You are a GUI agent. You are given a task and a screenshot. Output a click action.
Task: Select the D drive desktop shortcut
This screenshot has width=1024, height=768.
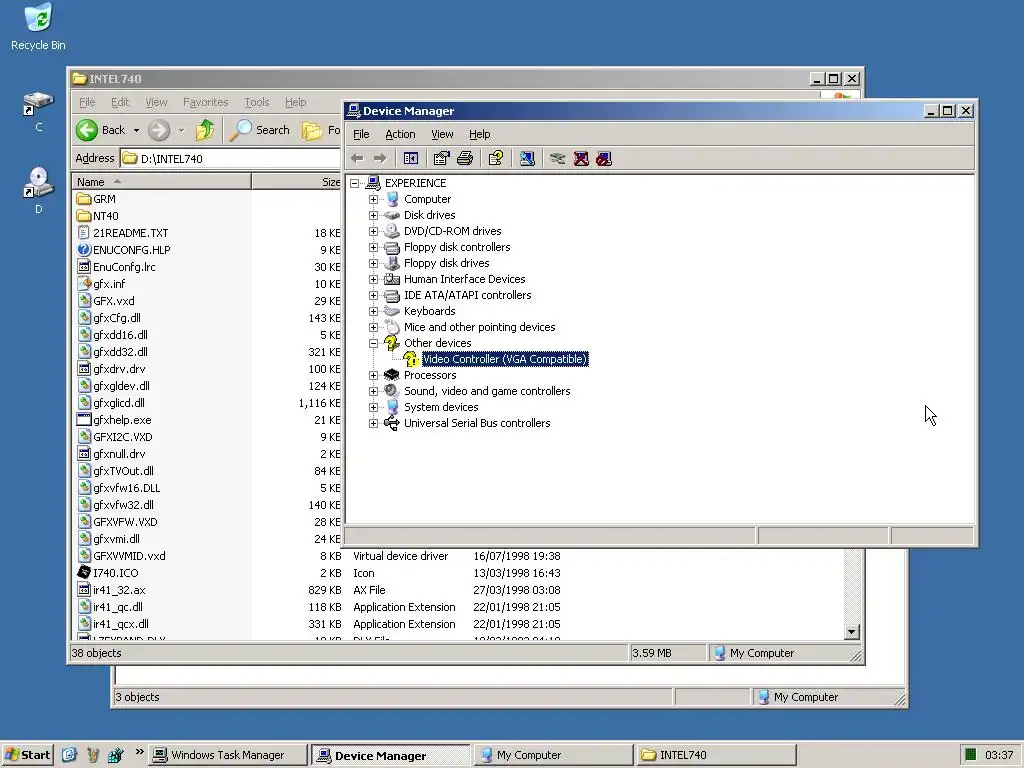[38, 191]
